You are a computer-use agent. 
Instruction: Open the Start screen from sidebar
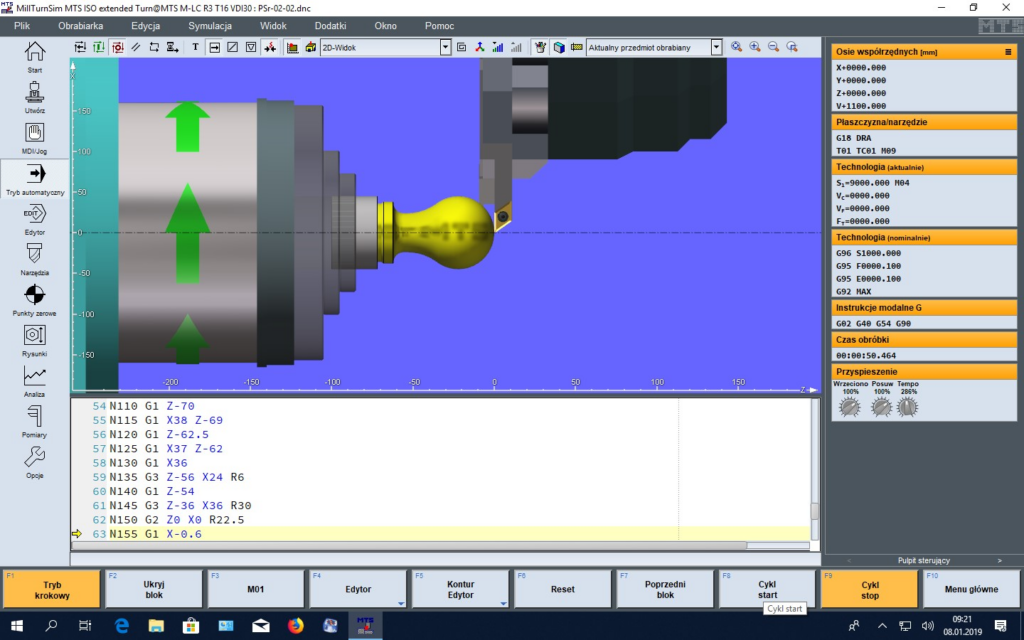35,57
